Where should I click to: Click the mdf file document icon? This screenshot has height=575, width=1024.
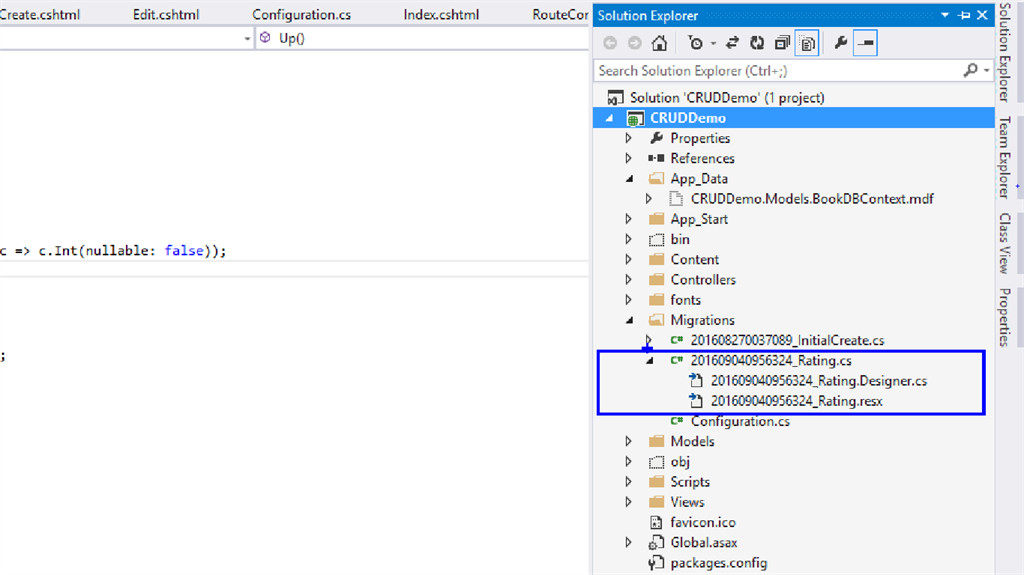[x=676, y=199]
